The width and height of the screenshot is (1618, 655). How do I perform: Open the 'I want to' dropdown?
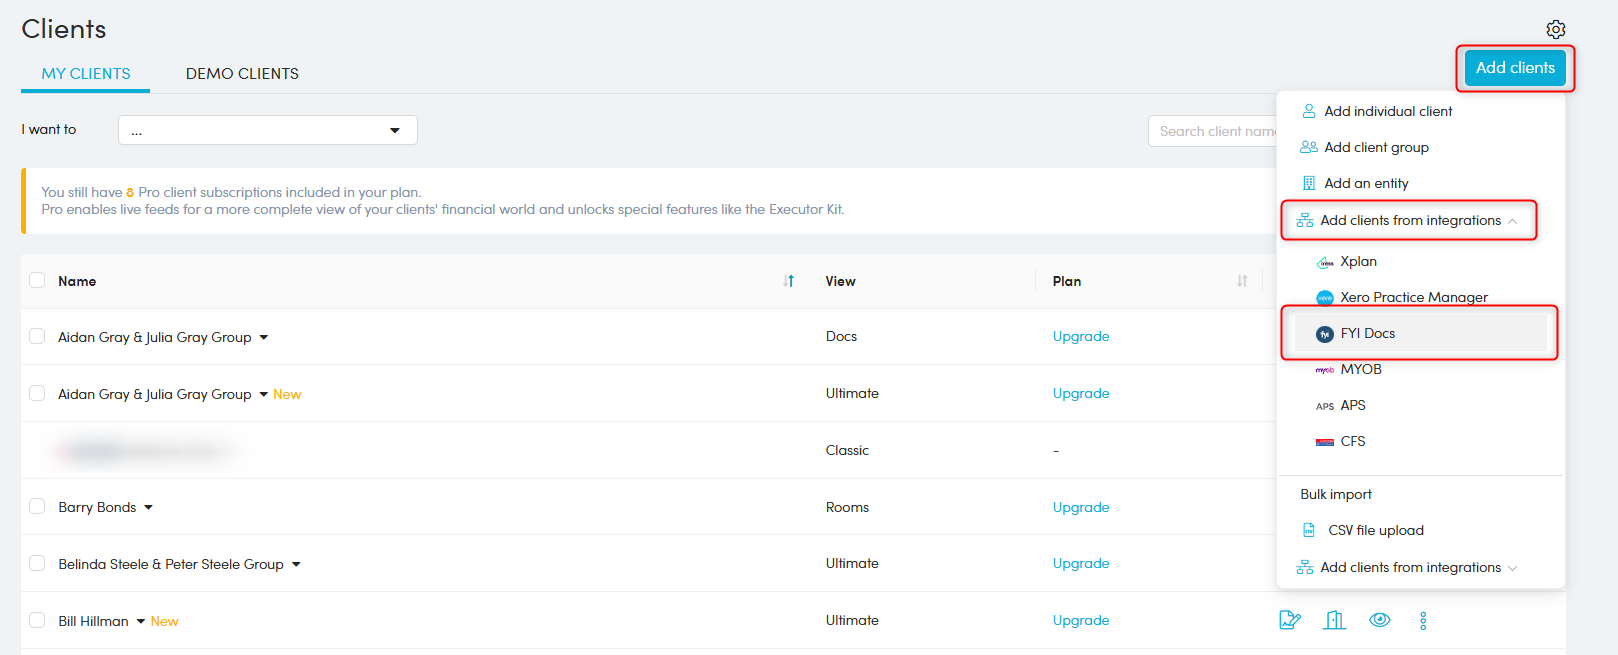[x=267, y=130]
